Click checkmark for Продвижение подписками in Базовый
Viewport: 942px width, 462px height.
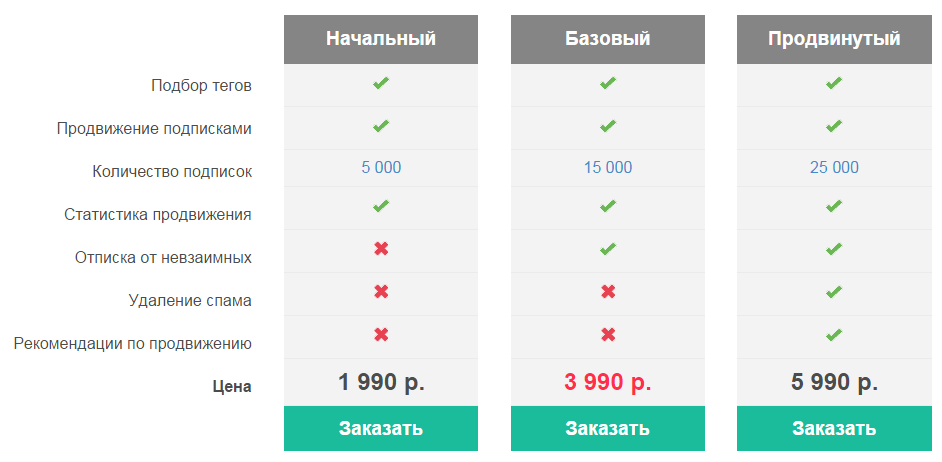(608, 126)
